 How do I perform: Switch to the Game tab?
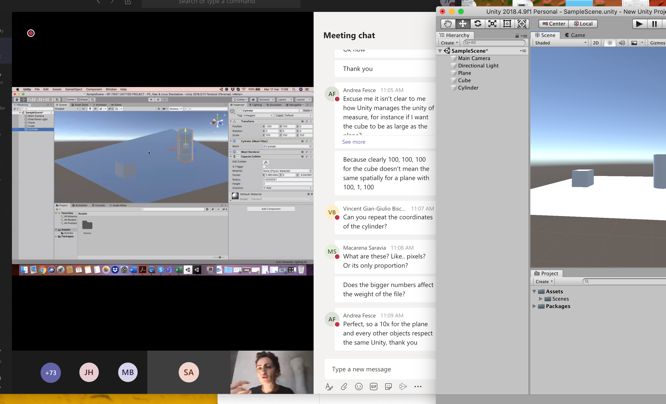coord(575,35)
